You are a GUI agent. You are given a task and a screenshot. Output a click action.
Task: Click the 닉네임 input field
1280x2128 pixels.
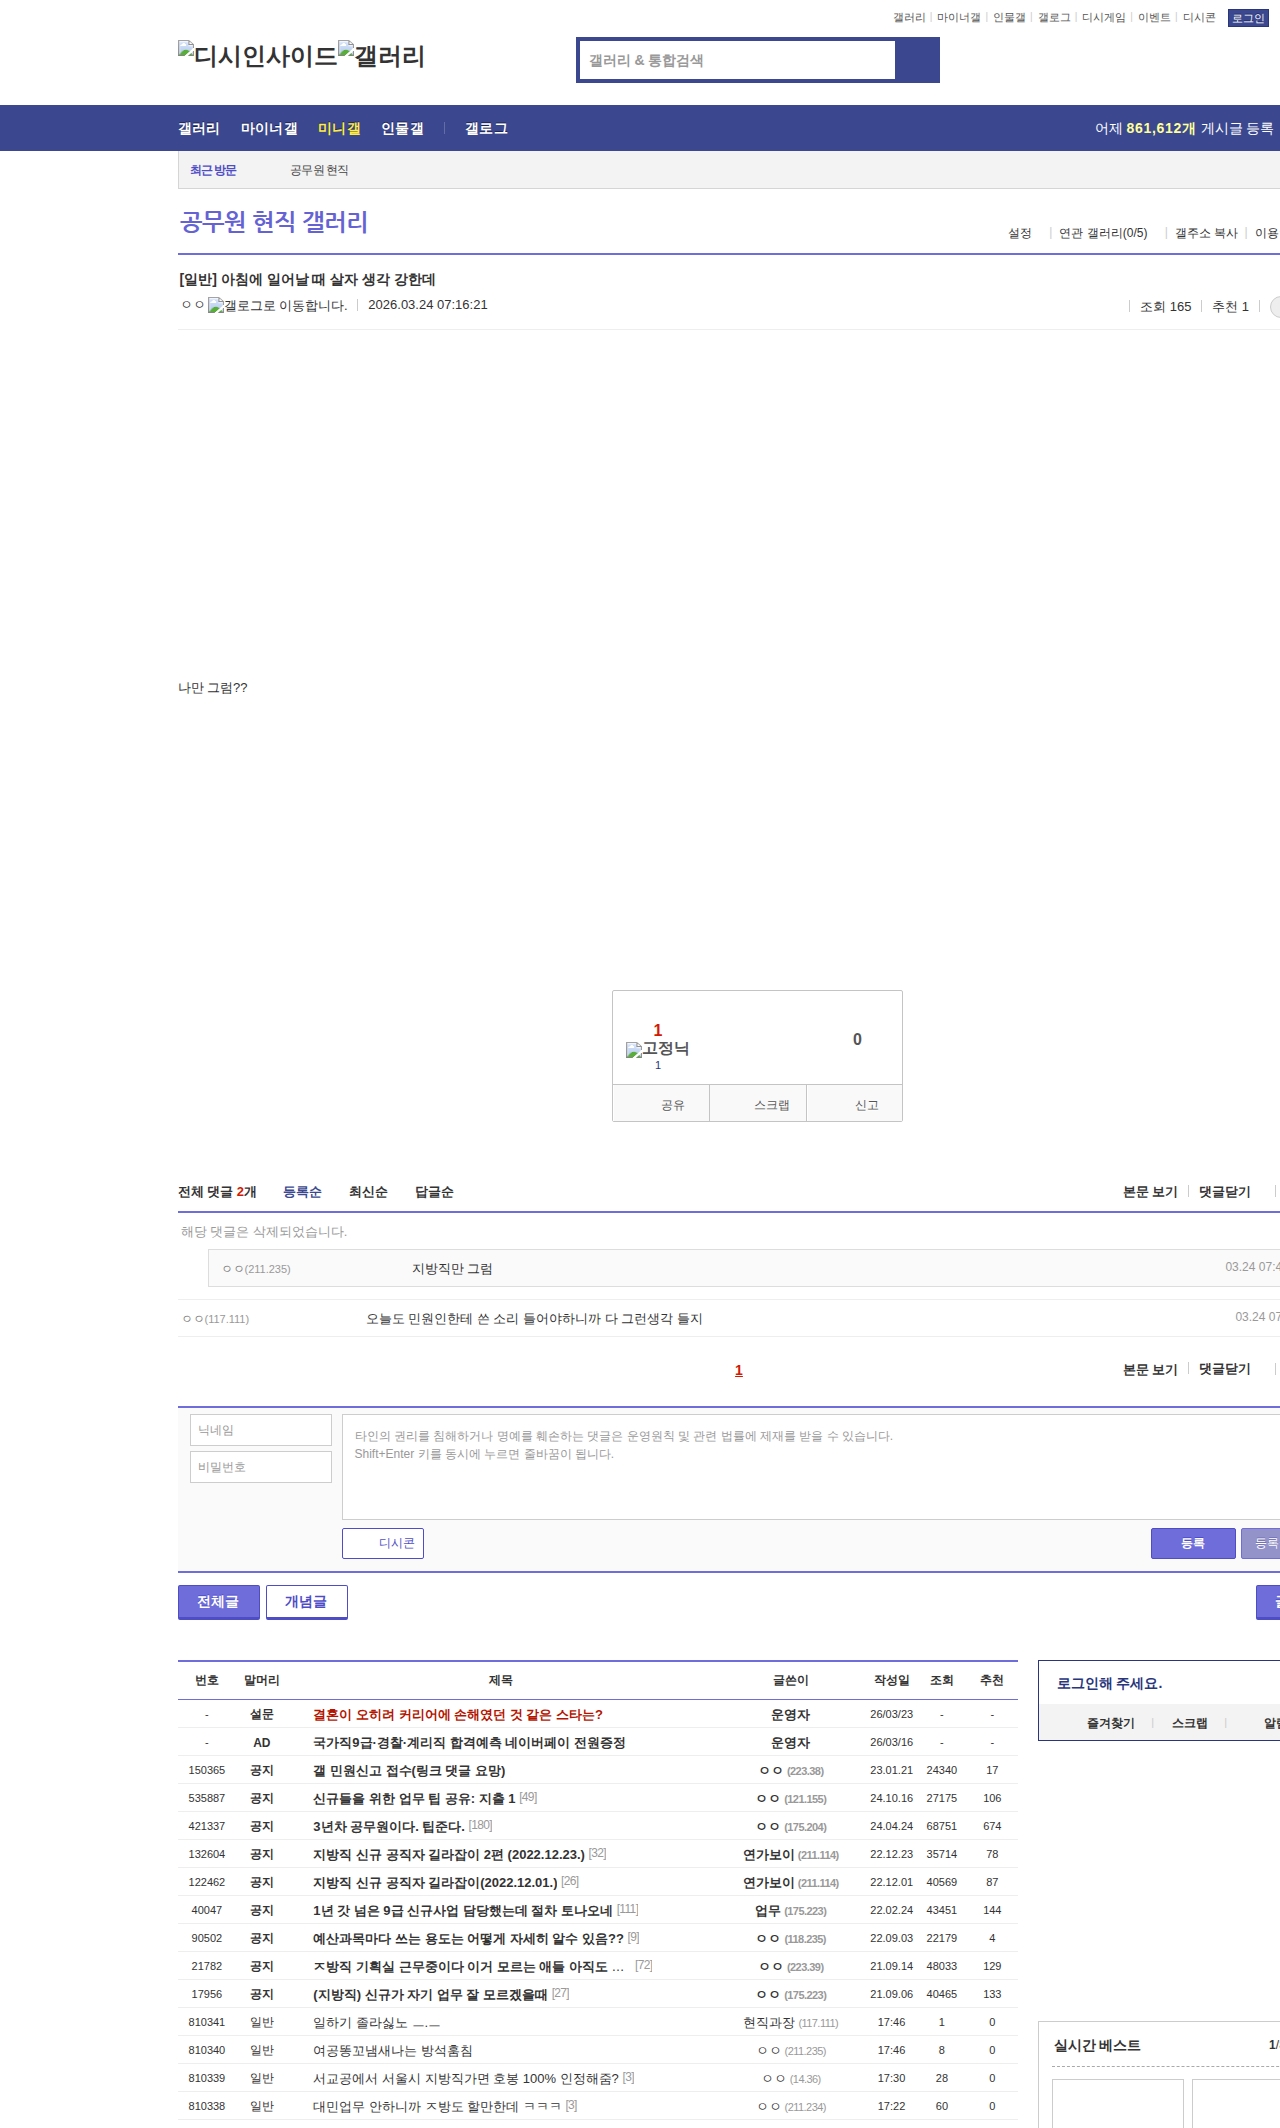tap(261, 1430)
